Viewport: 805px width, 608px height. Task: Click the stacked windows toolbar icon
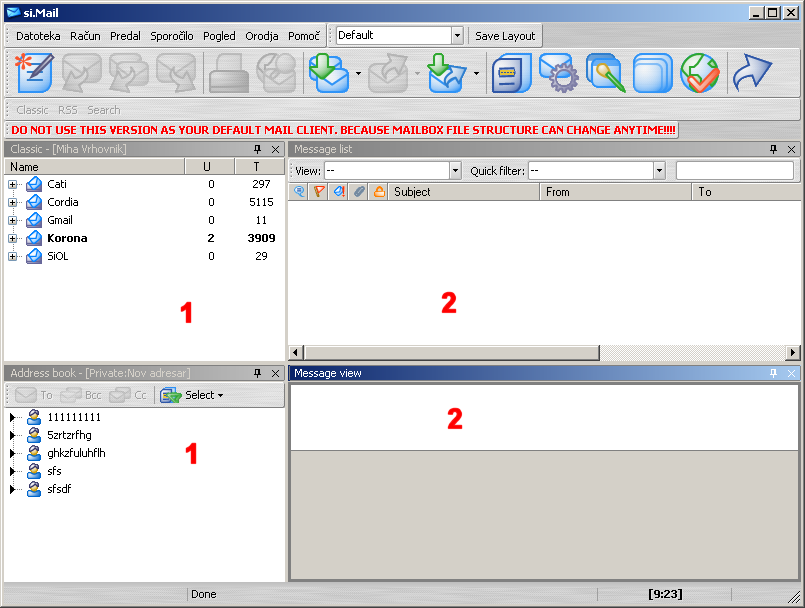pyautogui.click(x=653, y=73)
